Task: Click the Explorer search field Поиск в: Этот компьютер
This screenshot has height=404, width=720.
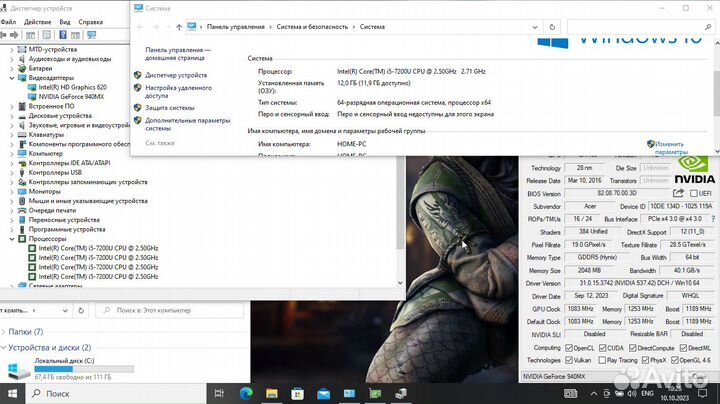Action: coord(169,310)
